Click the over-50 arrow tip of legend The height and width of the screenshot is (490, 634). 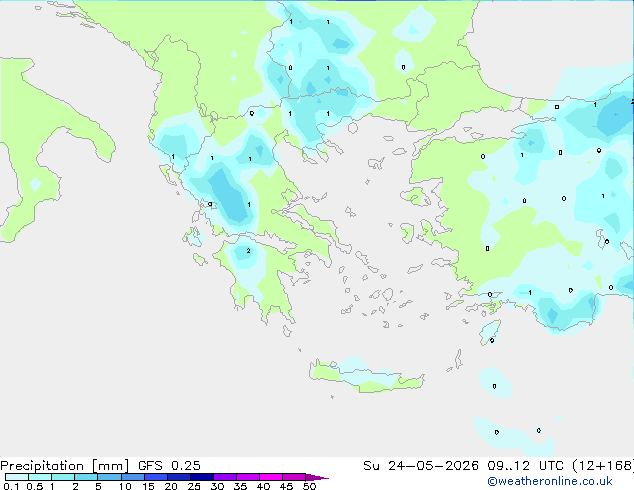tap(317, 477)
